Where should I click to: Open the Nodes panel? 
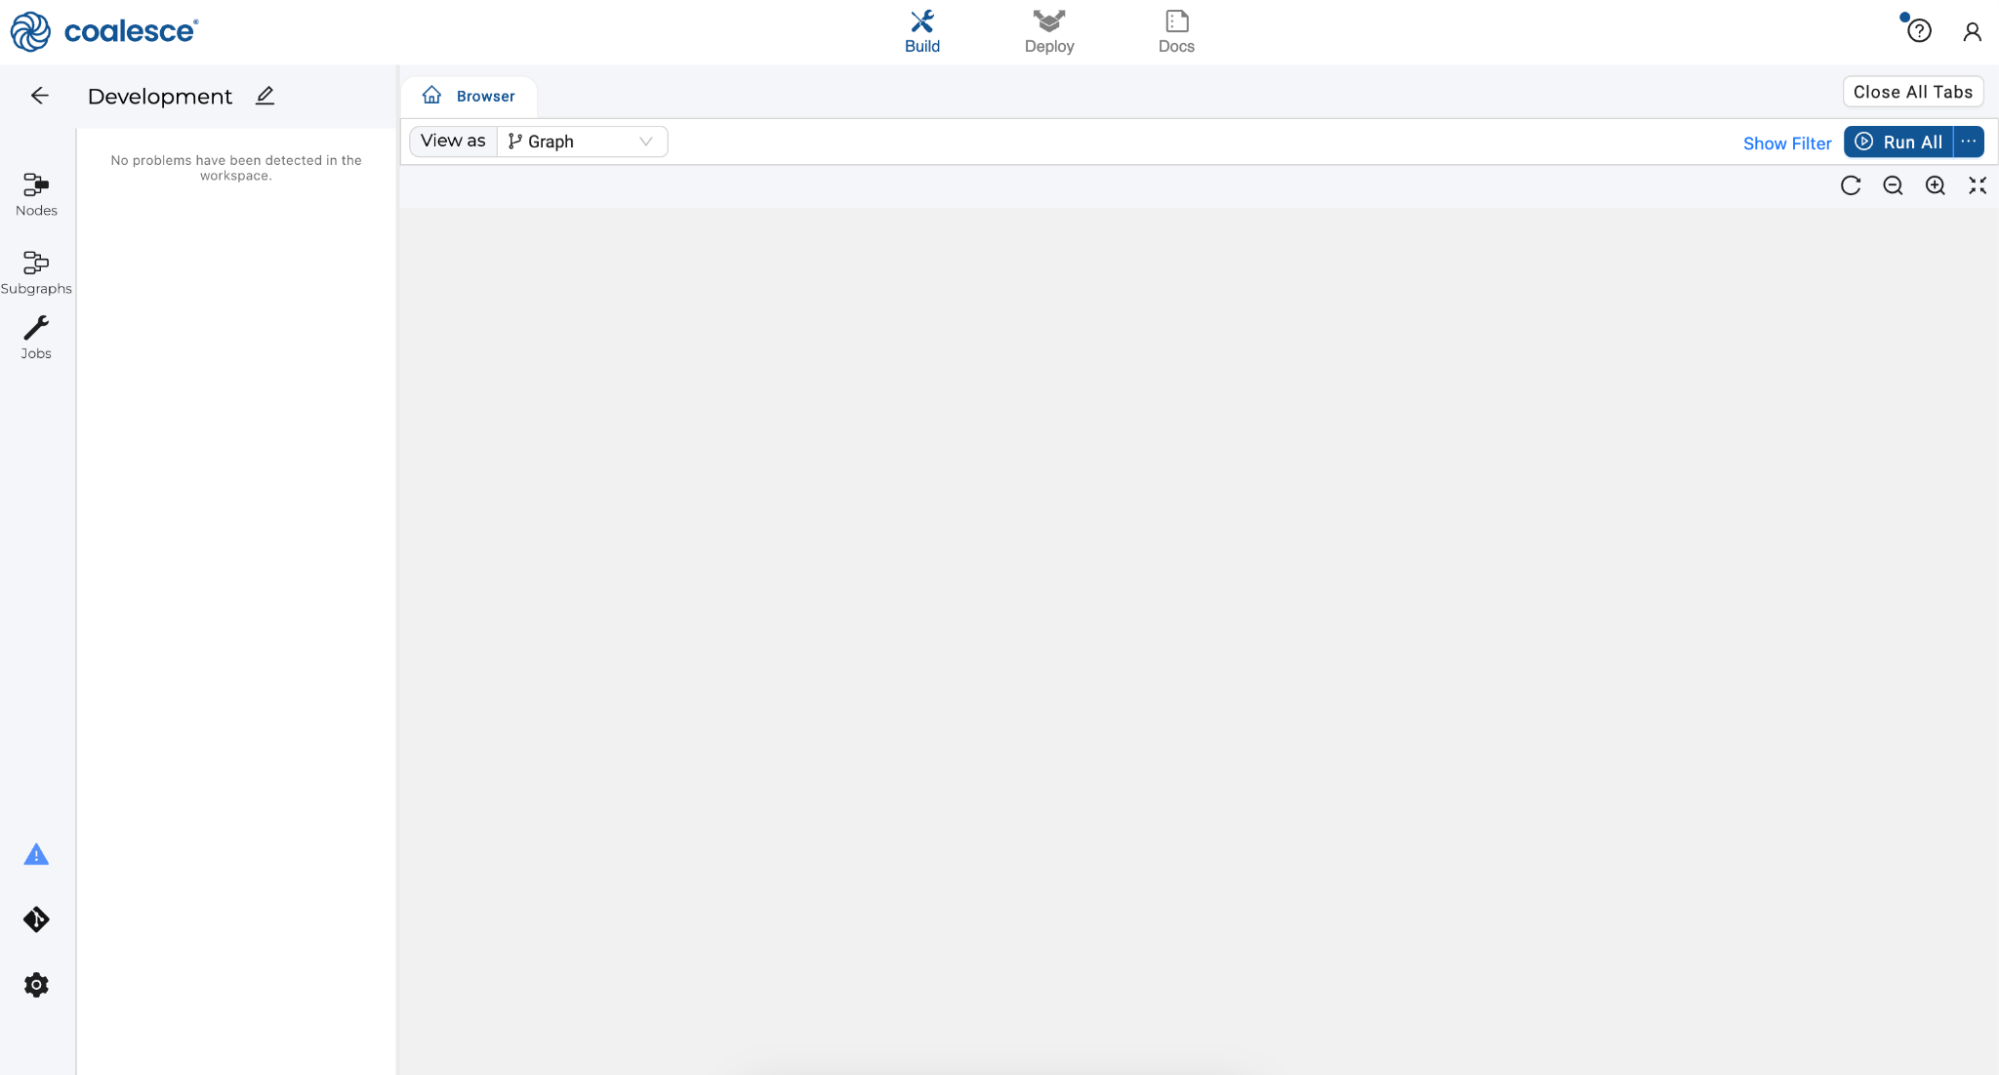36,194
